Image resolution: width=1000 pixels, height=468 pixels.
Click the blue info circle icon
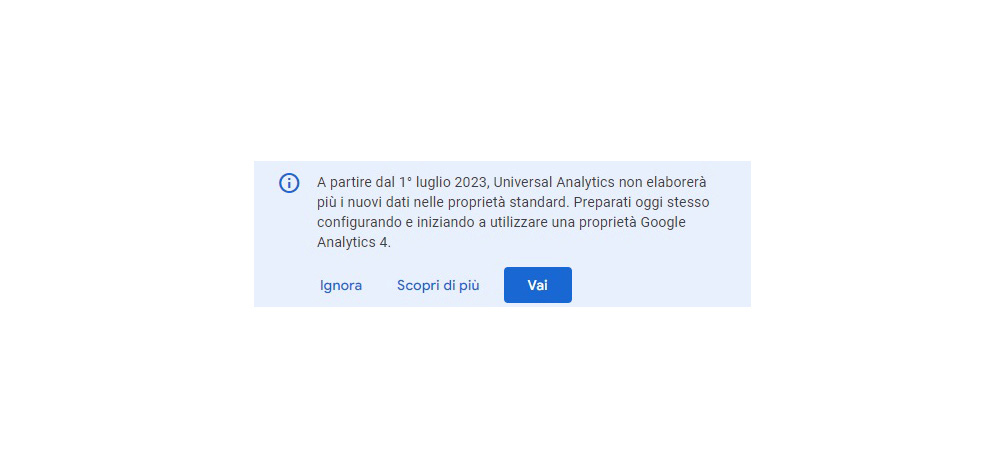(289, 183)
